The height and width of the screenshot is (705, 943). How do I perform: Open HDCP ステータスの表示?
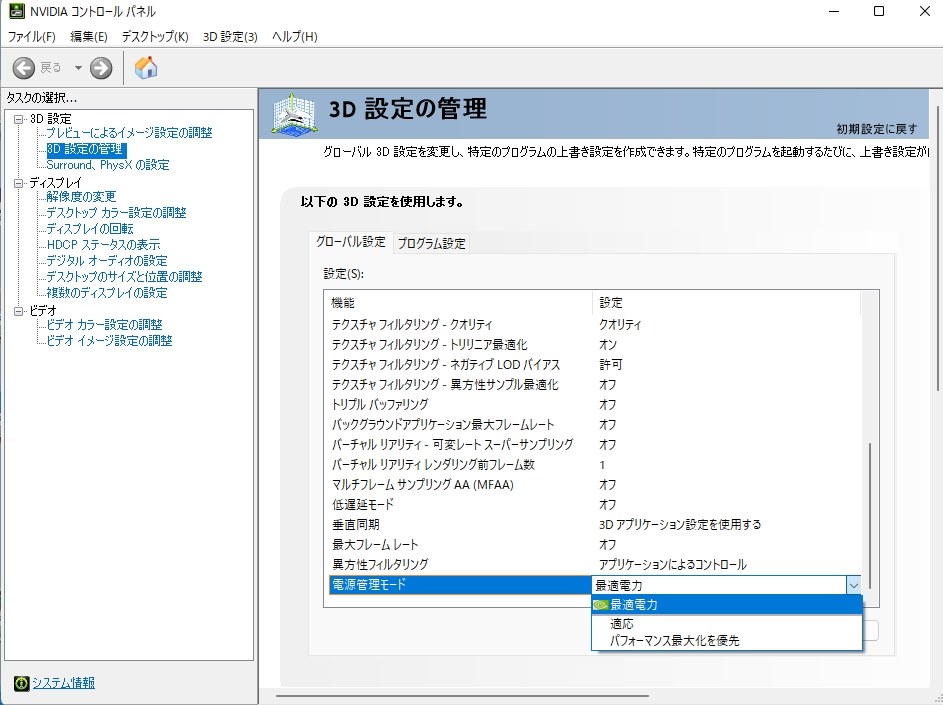pos(103,245)
